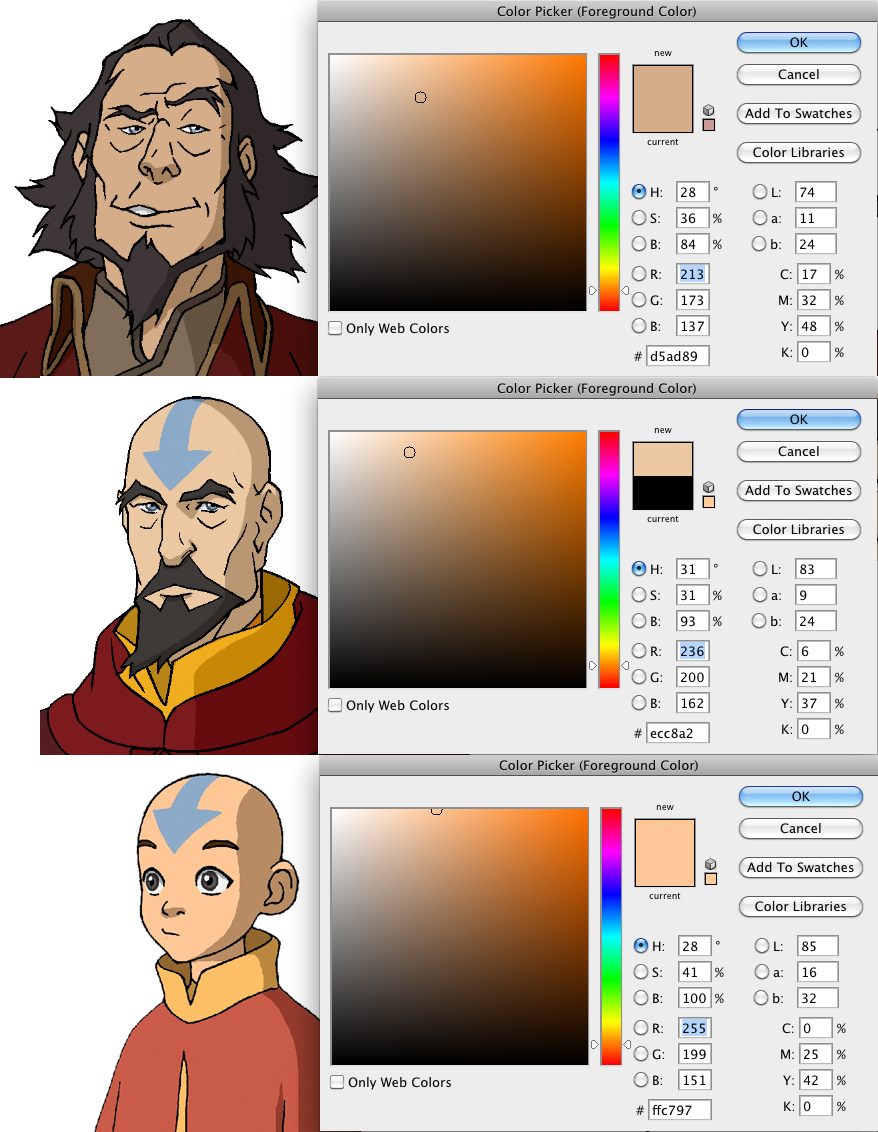Screen dimensions: 878x1132
Task: Click the black current color swatch in the middle dialog
Action: [x=663, y=493]
